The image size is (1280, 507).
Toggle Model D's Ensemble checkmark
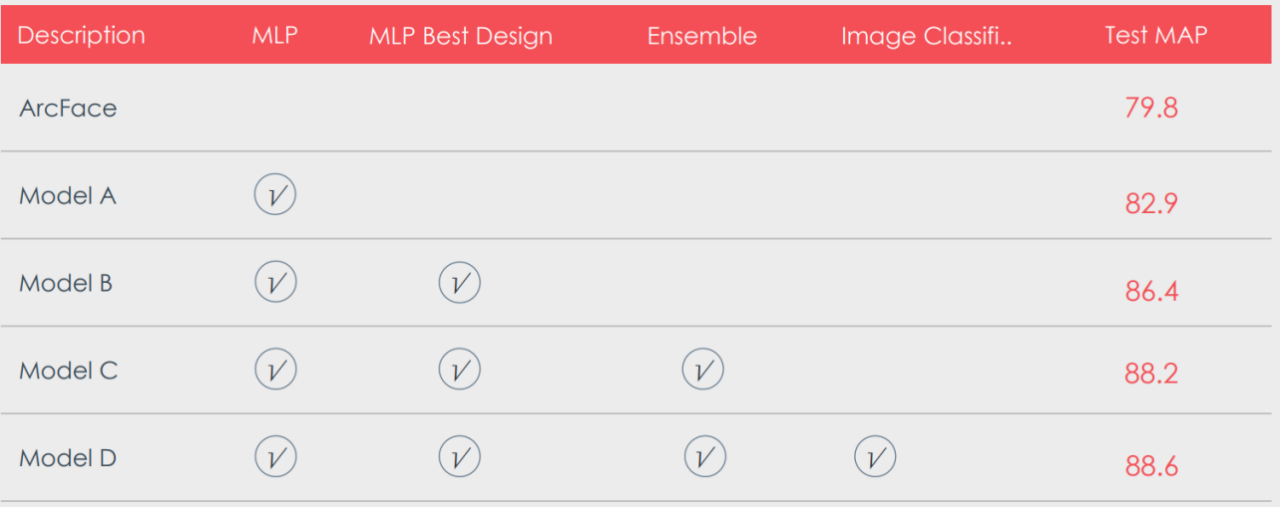705,457
